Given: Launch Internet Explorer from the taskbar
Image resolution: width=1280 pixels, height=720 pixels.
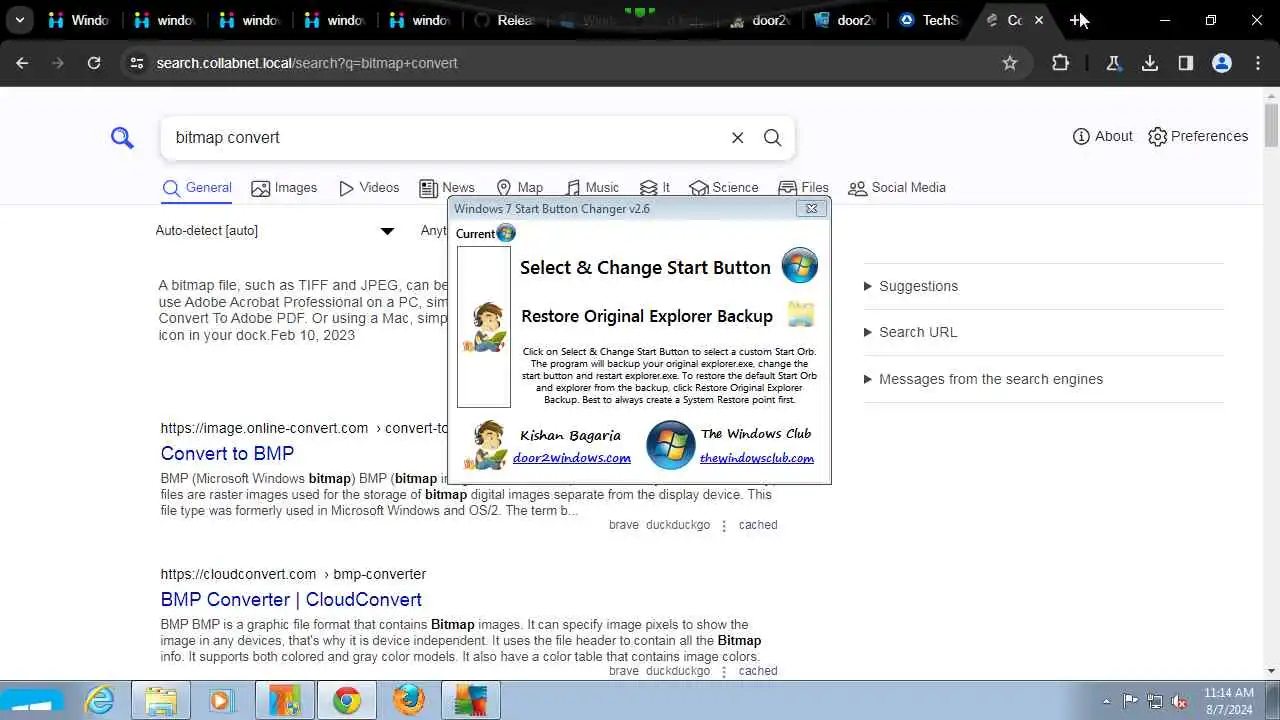Looking at the screenshot, I should click(x=100, y=700).
